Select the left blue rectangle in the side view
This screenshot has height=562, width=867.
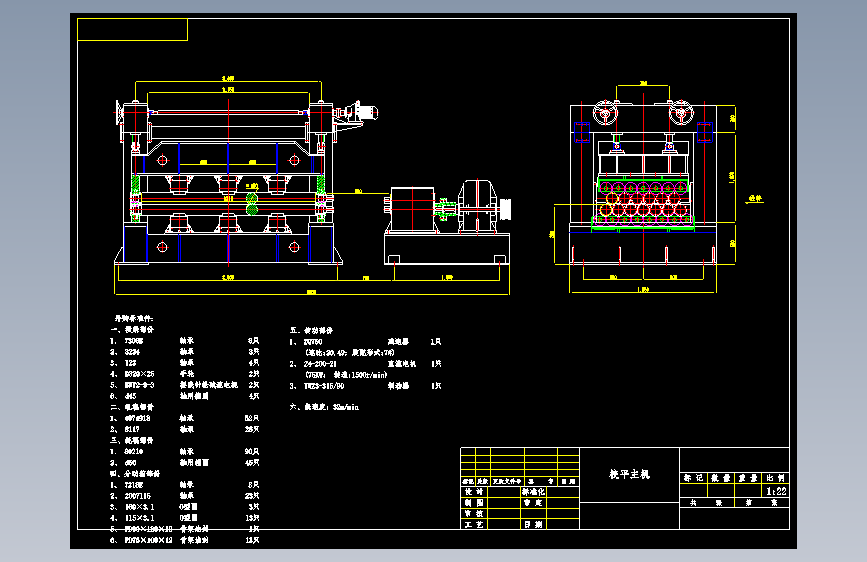[x=582, y=133]
